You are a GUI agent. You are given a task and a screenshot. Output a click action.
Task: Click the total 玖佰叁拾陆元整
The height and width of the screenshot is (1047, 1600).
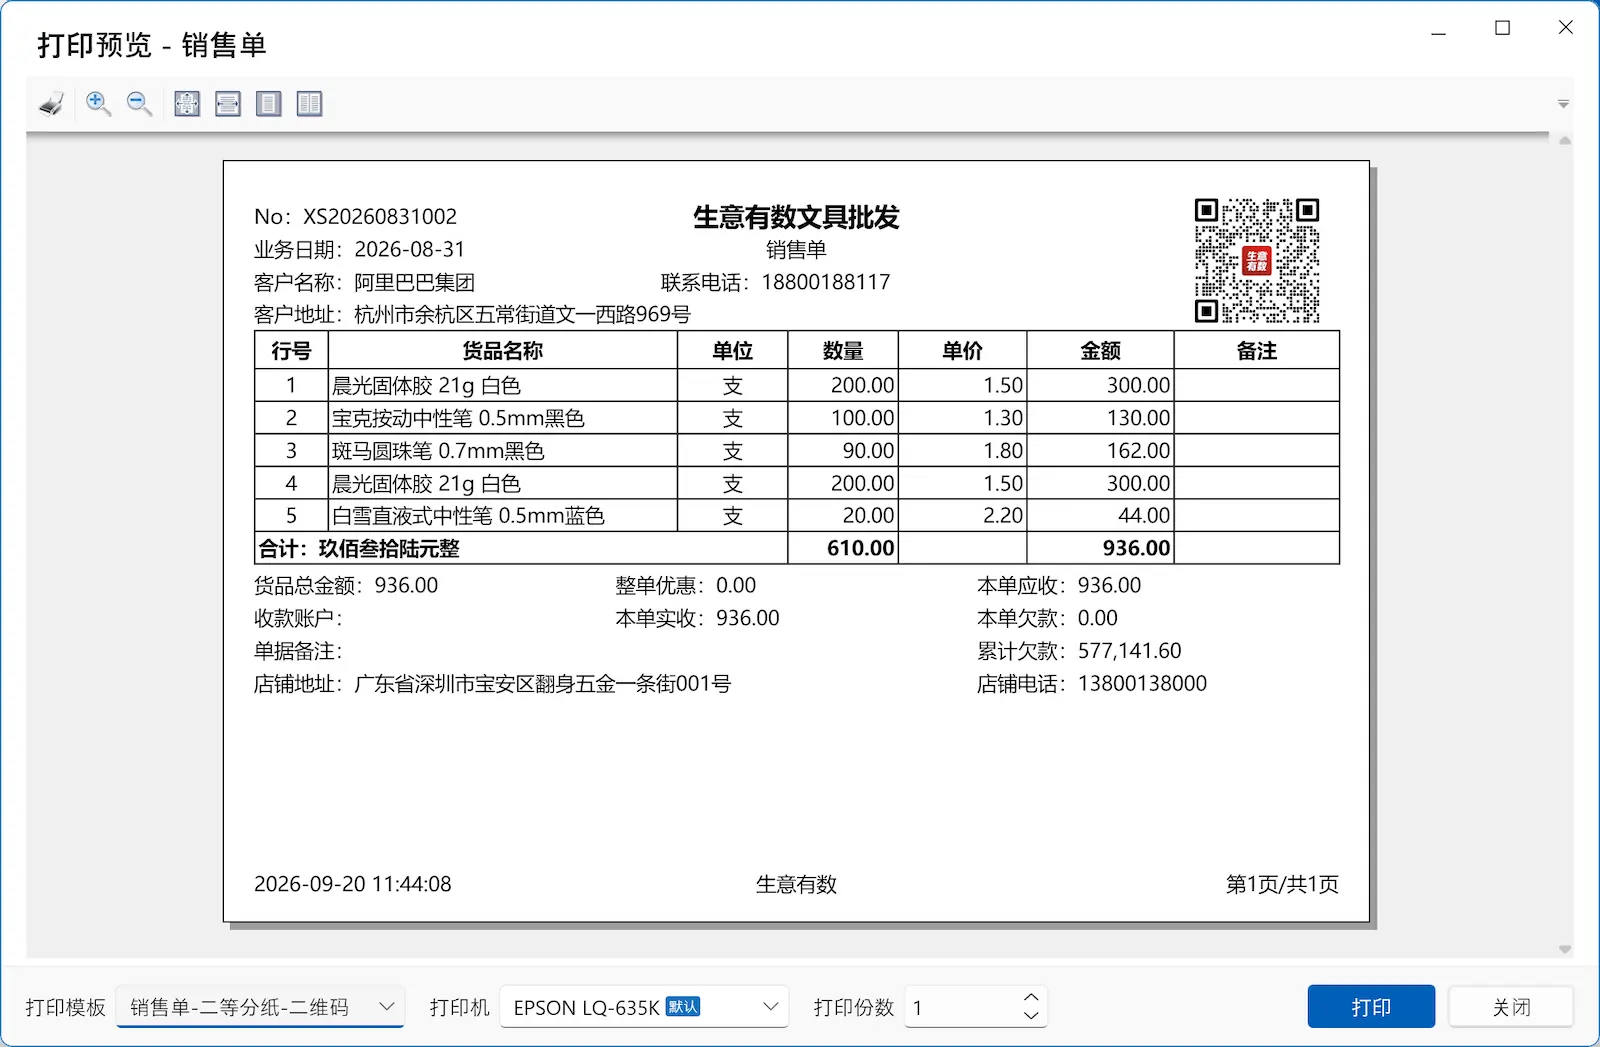(x=389, y=549)
